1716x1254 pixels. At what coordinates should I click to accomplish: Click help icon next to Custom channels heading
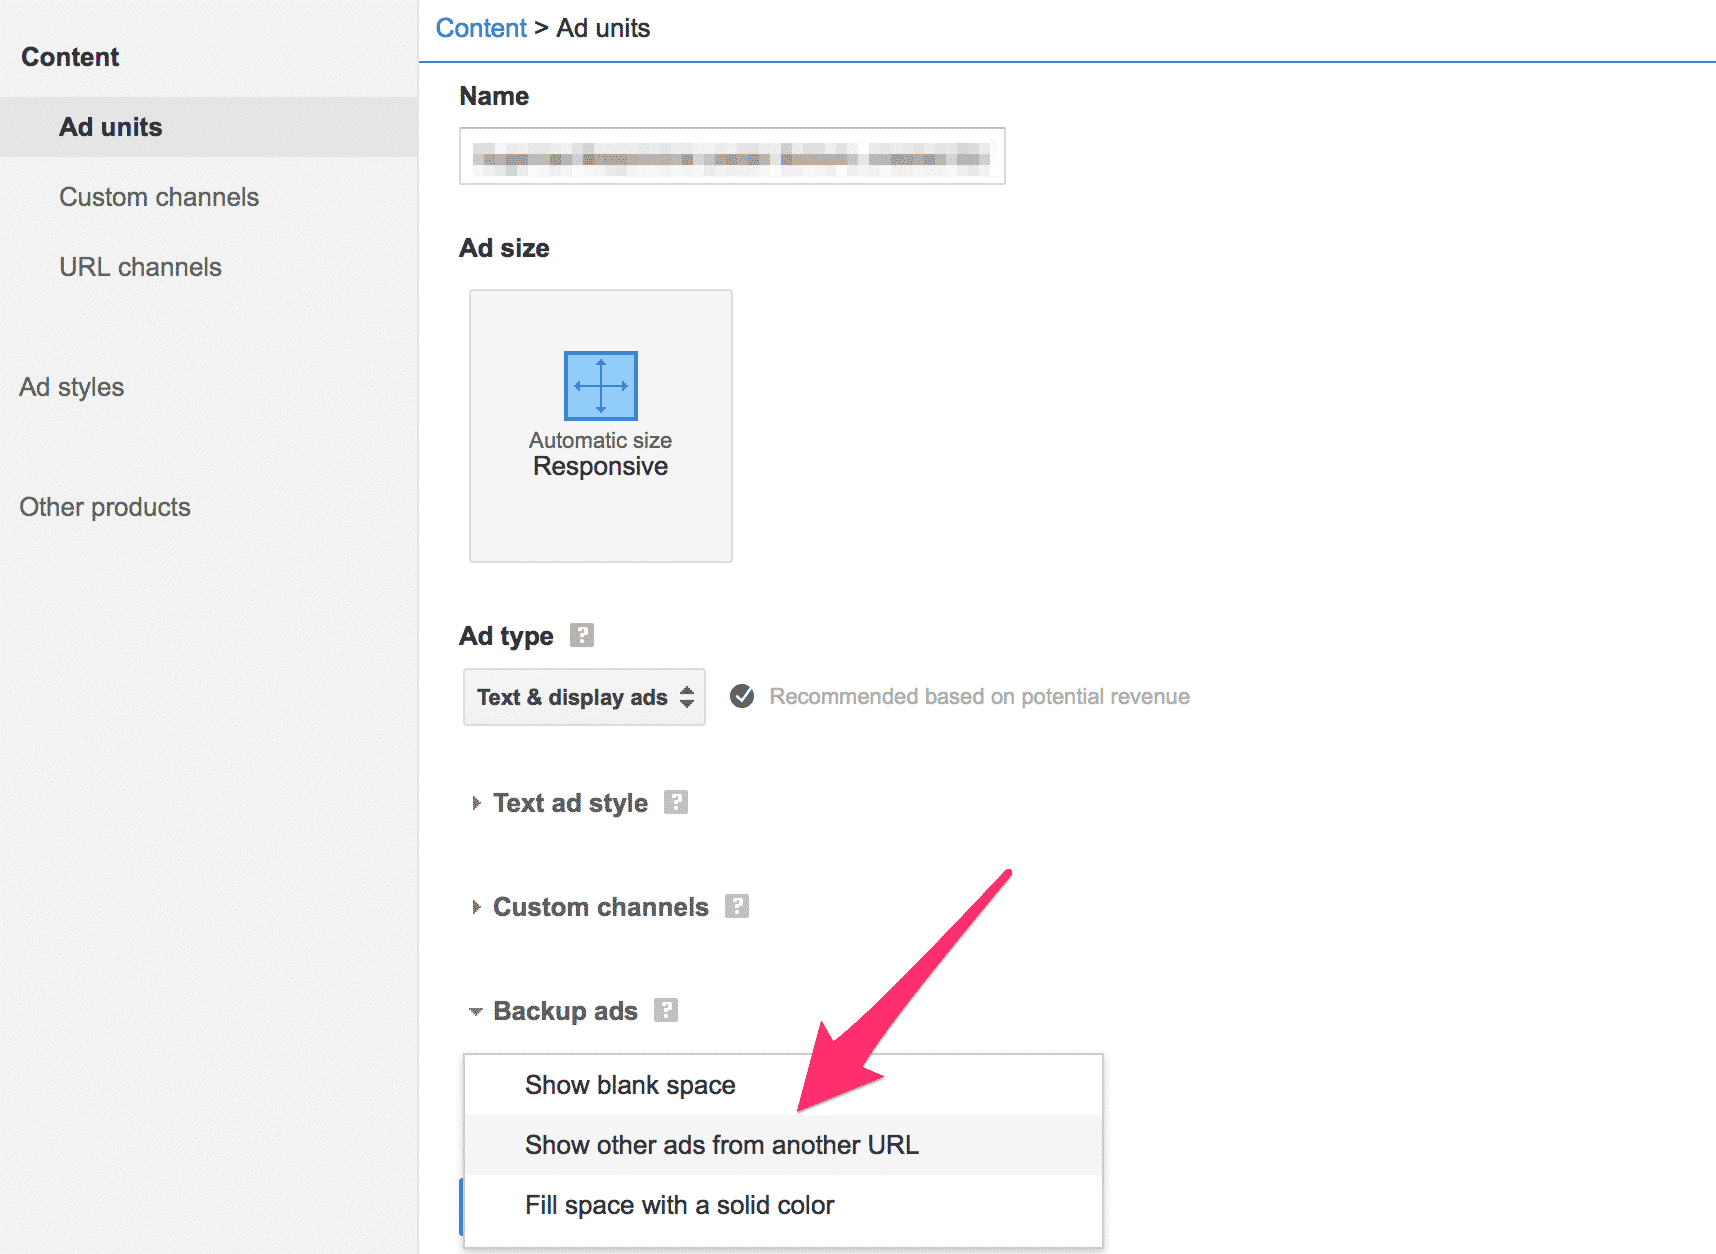point(737,906)
